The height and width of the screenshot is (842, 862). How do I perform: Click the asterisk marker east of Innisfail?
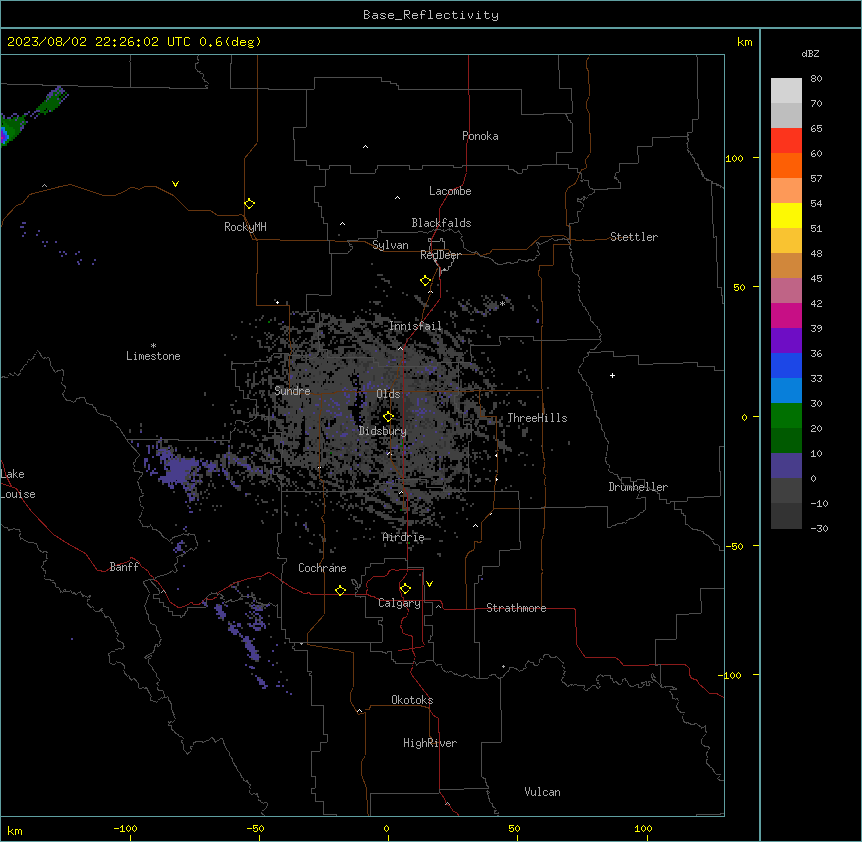(502, 304)
